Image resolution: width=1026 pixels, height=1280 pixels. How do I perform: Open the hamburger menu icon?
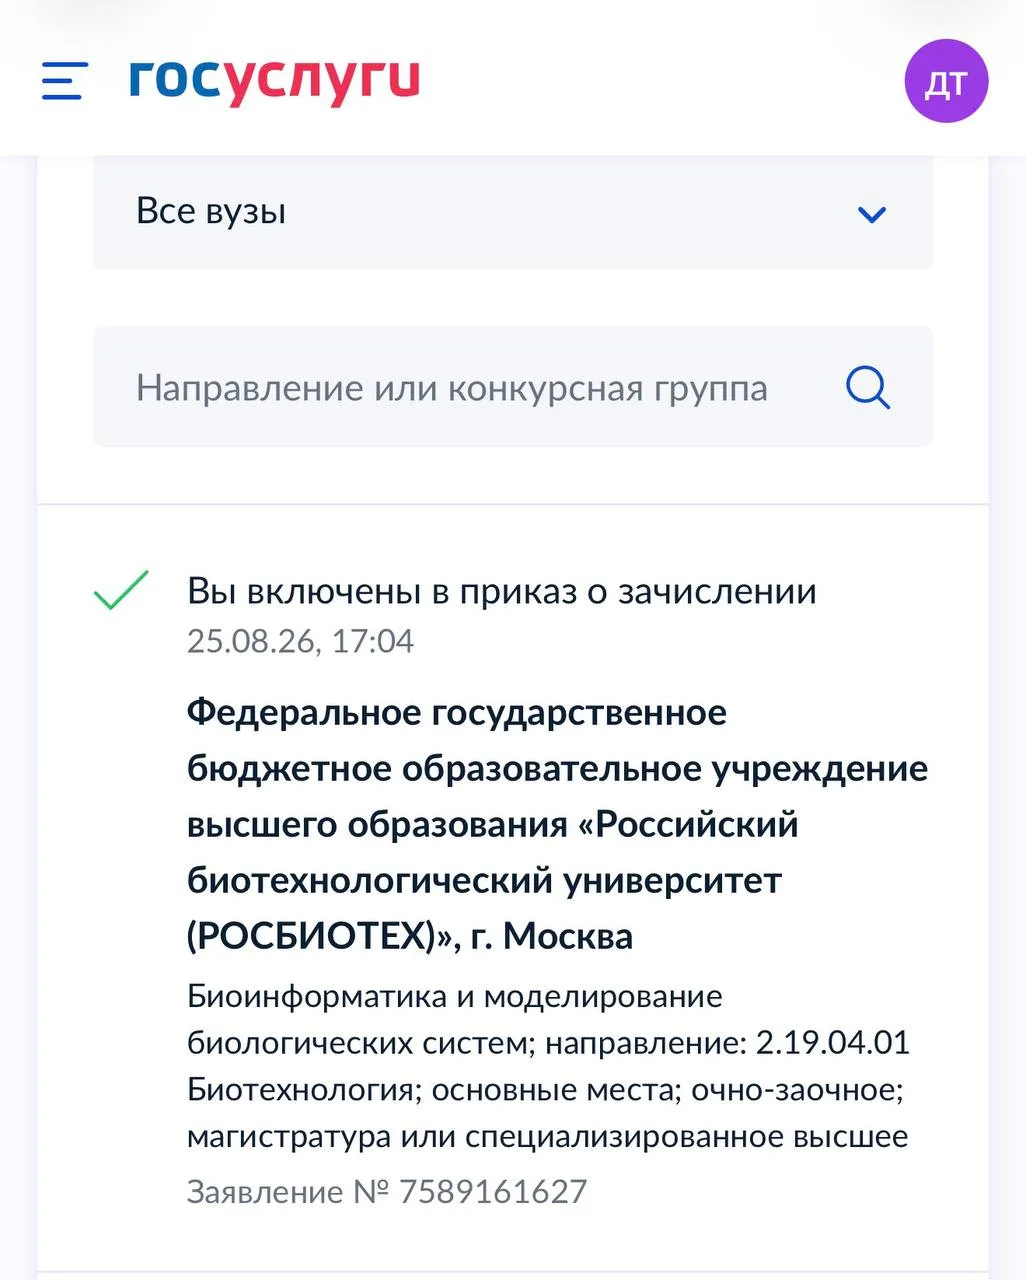coord(65,80)
